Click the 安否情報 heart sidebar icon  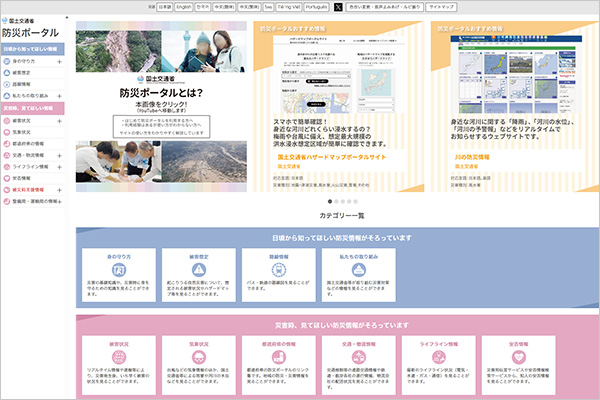click(x=7, y=178)
